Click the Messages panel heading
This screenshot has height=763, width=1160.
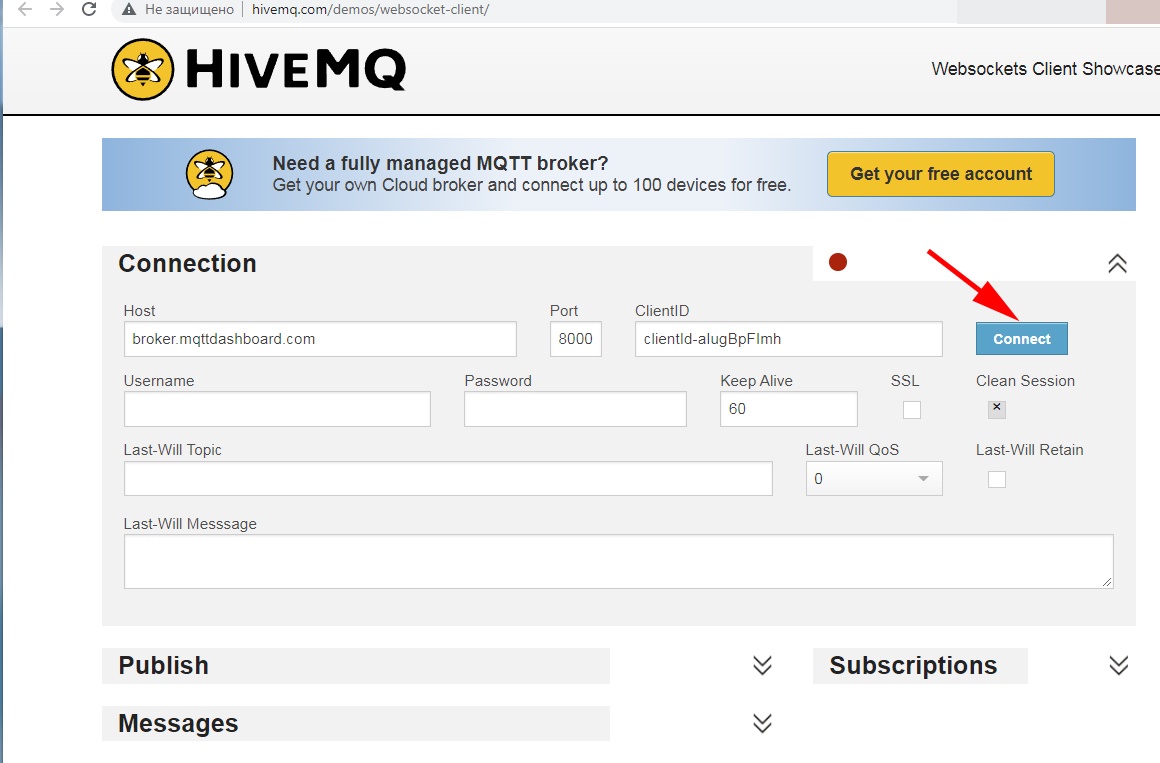click(178, 723)
